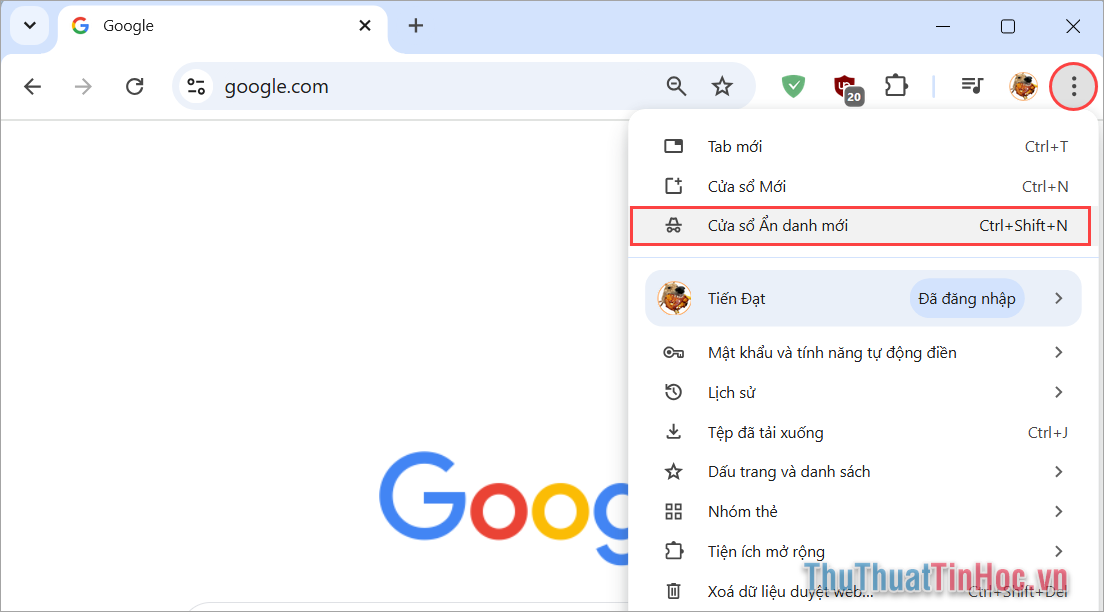
Task: Click the media controls icon in toolbar
Action: click(x=971, y=86)
